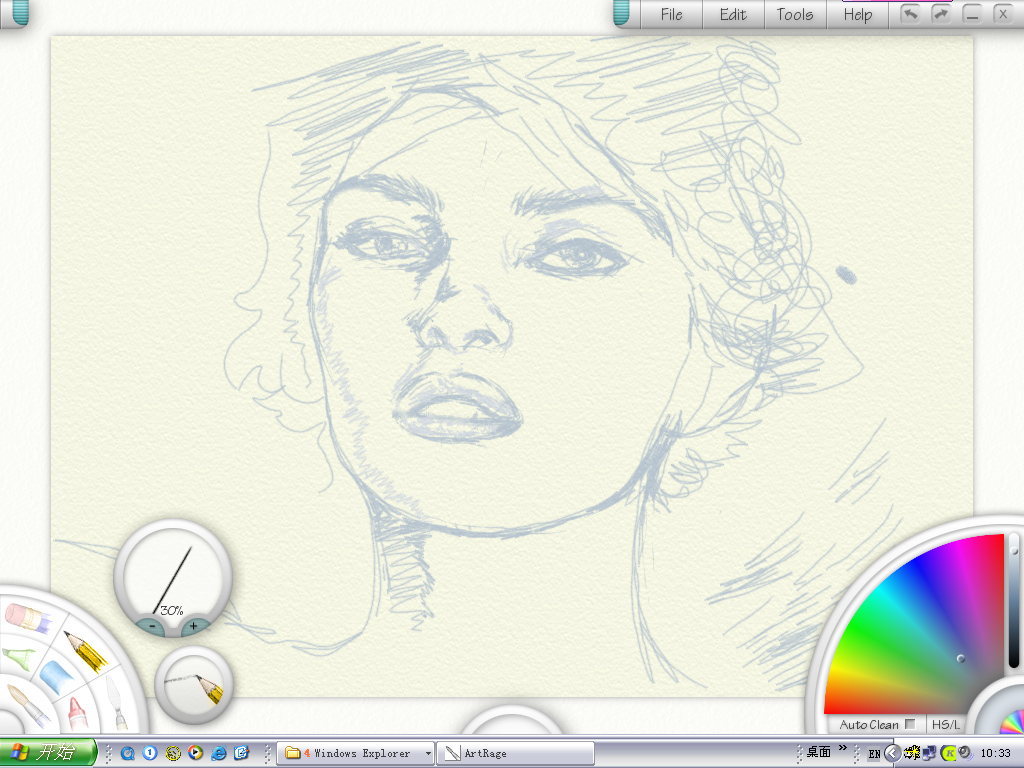Select the Palette Knife tool
The width and height of the screenshot is (1024, 768).
click(116, 703)
